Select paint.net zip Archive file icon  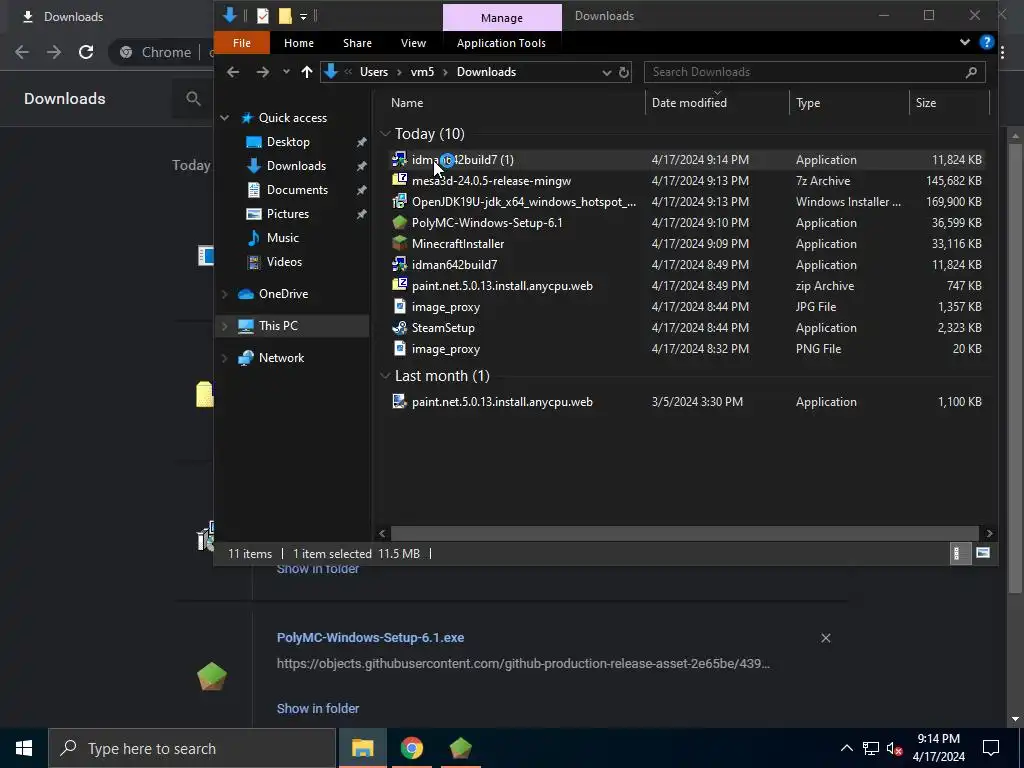(400, 285)
